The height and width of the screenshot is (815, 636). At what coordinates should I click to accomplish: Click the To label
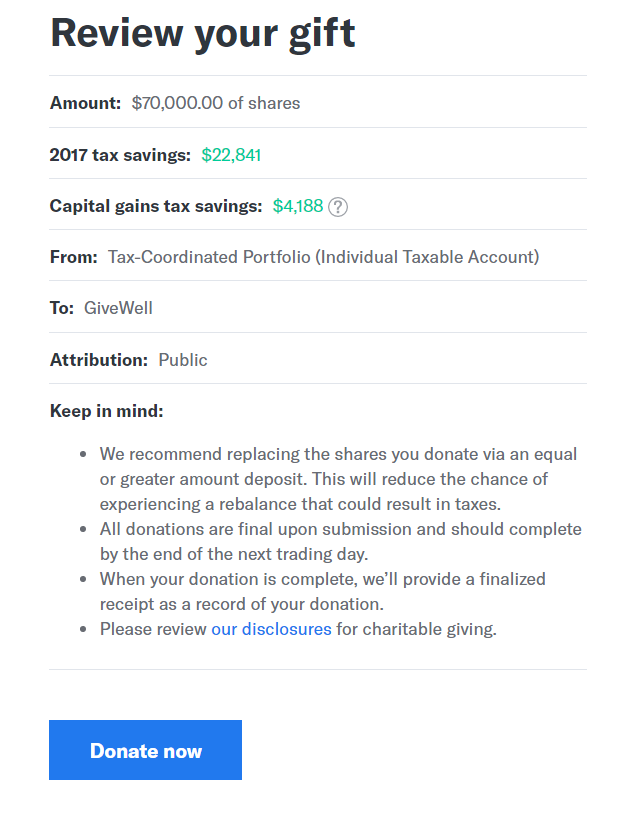(x=62, y=308)
